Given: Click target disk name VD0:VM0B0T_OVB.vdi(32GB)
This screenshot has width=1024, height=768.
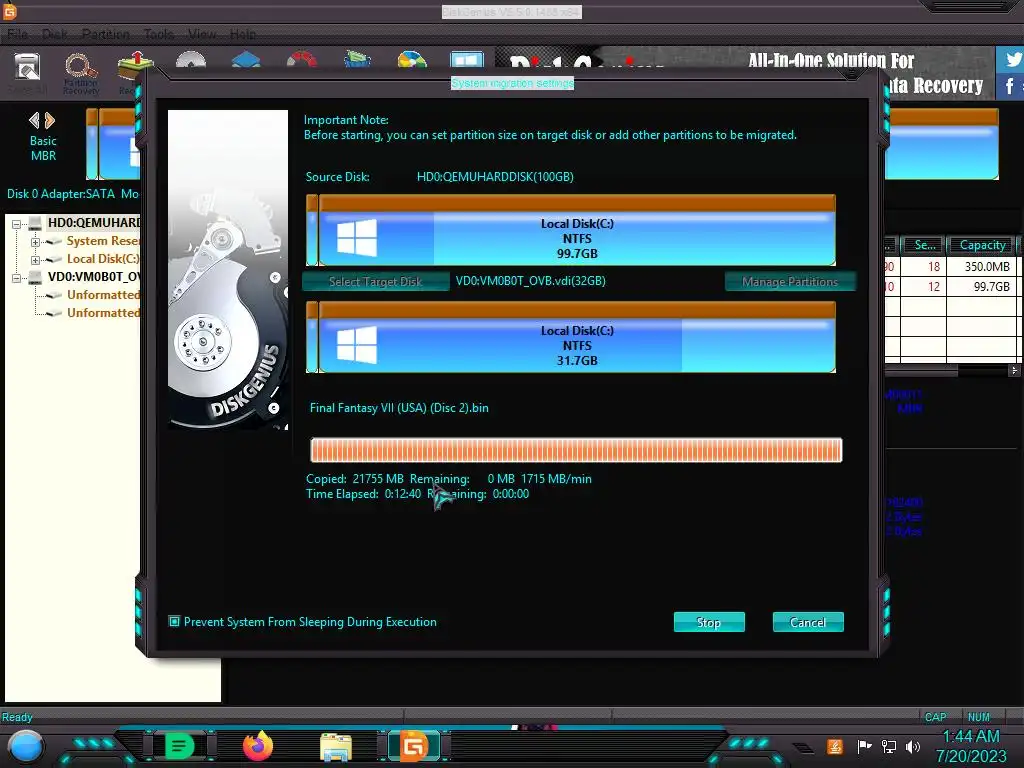Looking at the screenshot, I should pyautogui.click(x=530, y=281).
